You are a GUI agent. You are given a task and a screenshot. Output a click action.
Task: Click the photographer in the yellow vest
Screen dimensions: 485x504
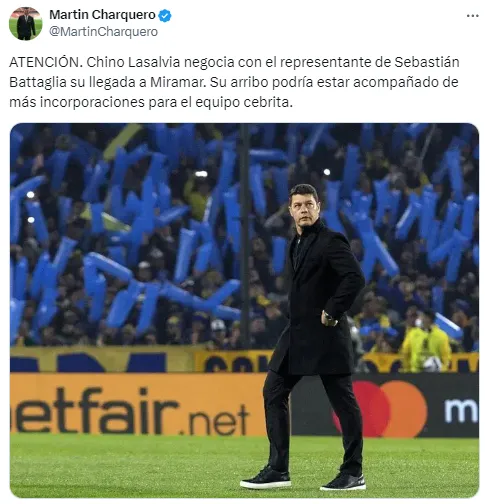pyautogui.click(x=425, y=342)
